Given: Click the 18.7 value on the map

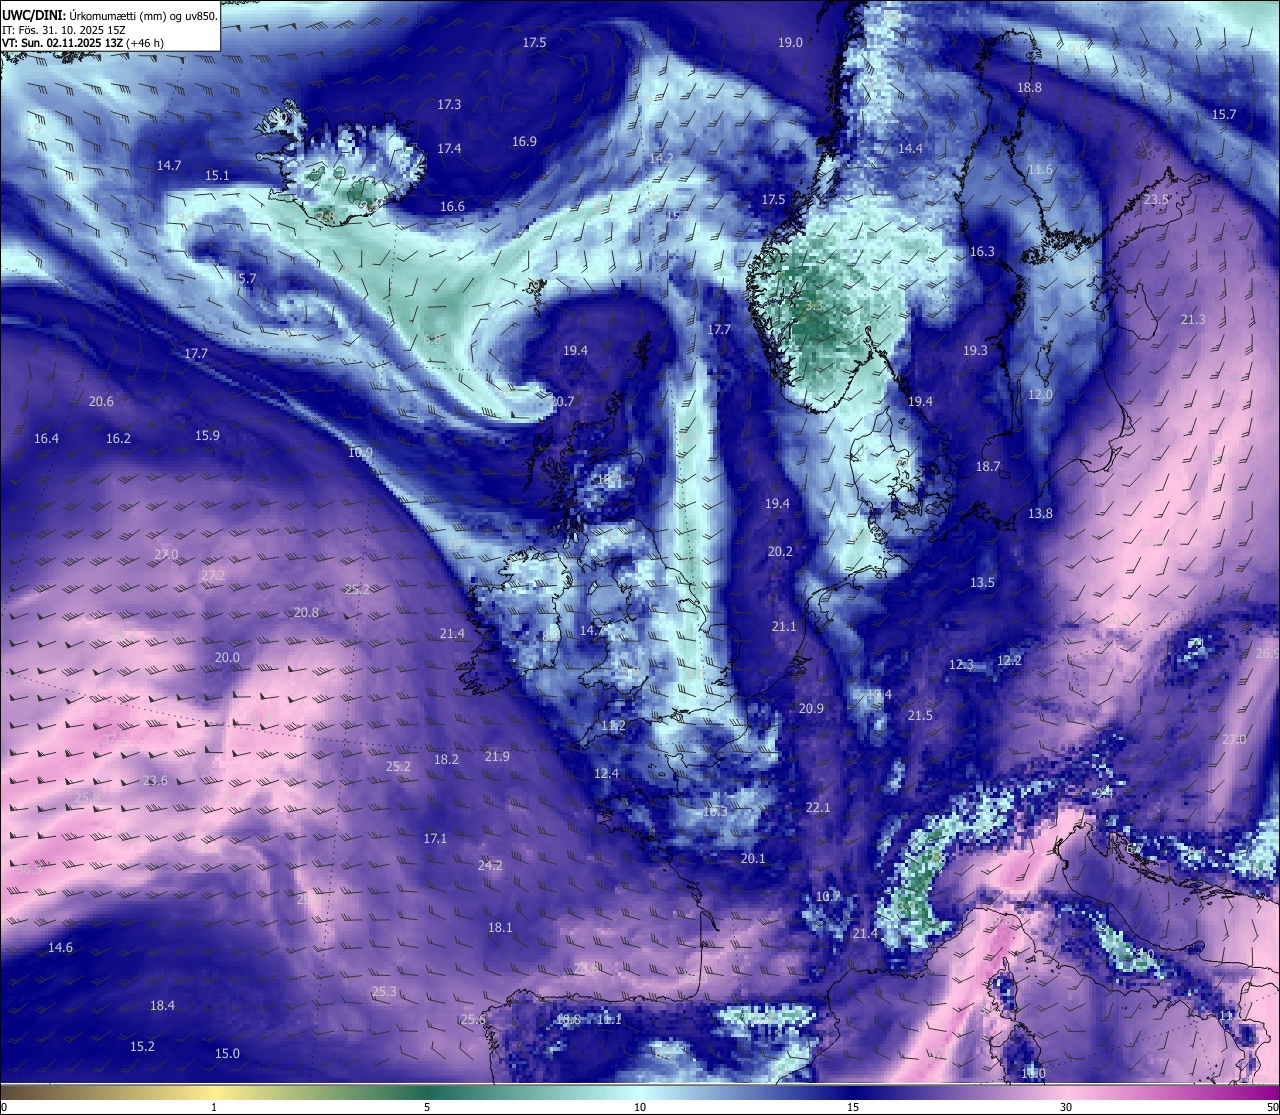Looking at the screenshot, I should 988,466.
